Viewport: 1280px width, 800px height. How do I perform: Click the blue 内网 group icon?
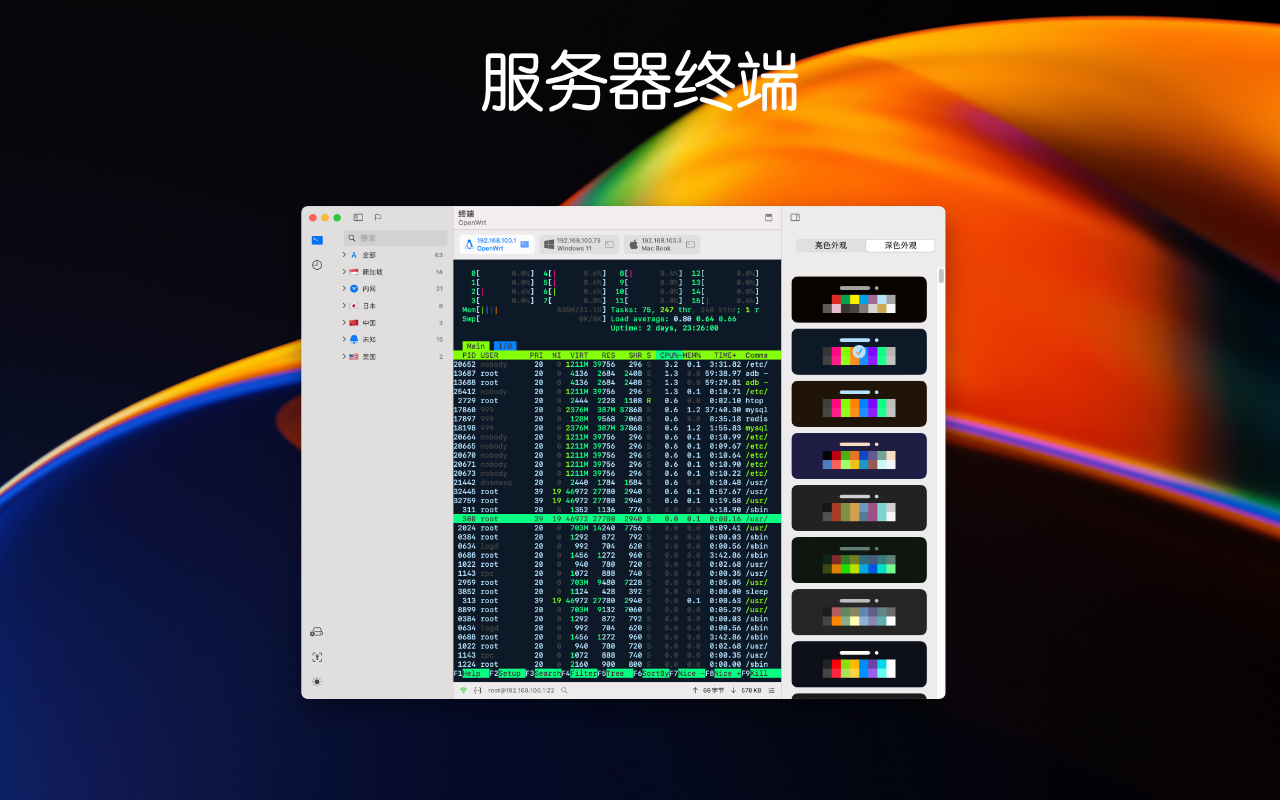354,289
